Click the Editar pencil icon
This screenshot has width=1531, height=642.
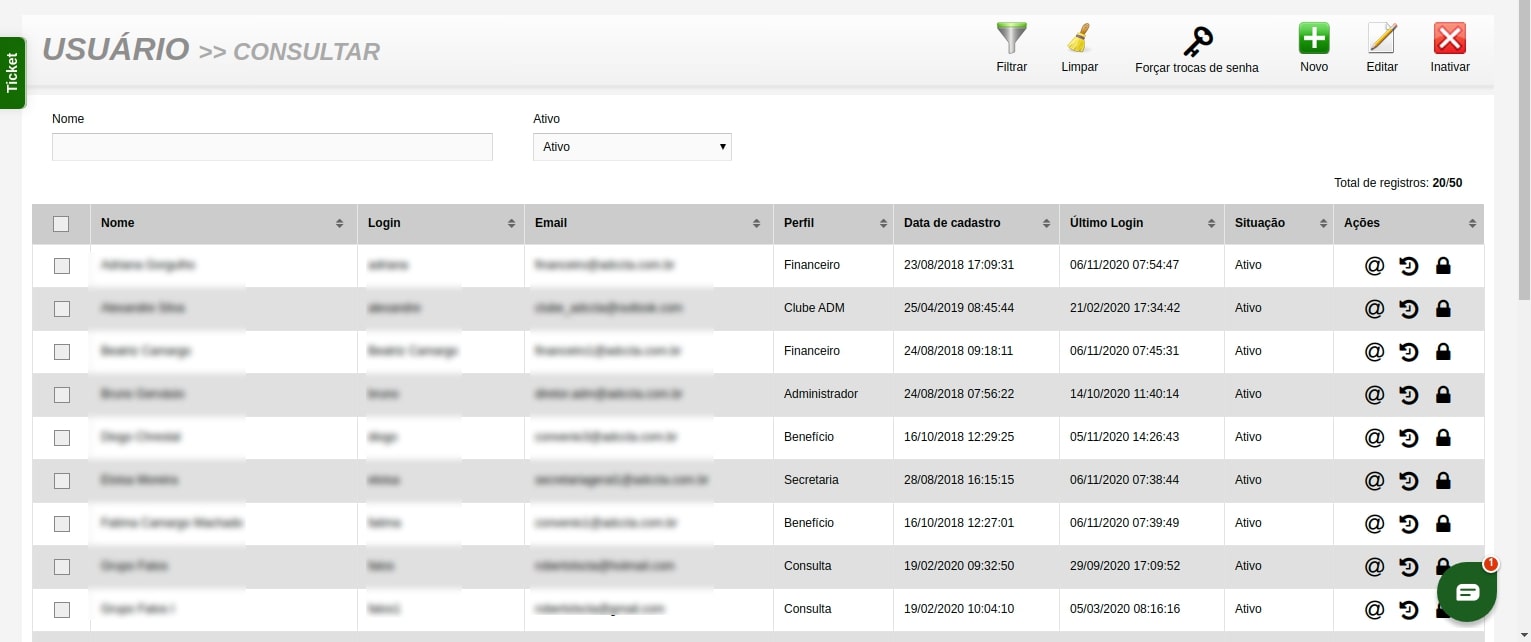click(x=1381, y=40)
